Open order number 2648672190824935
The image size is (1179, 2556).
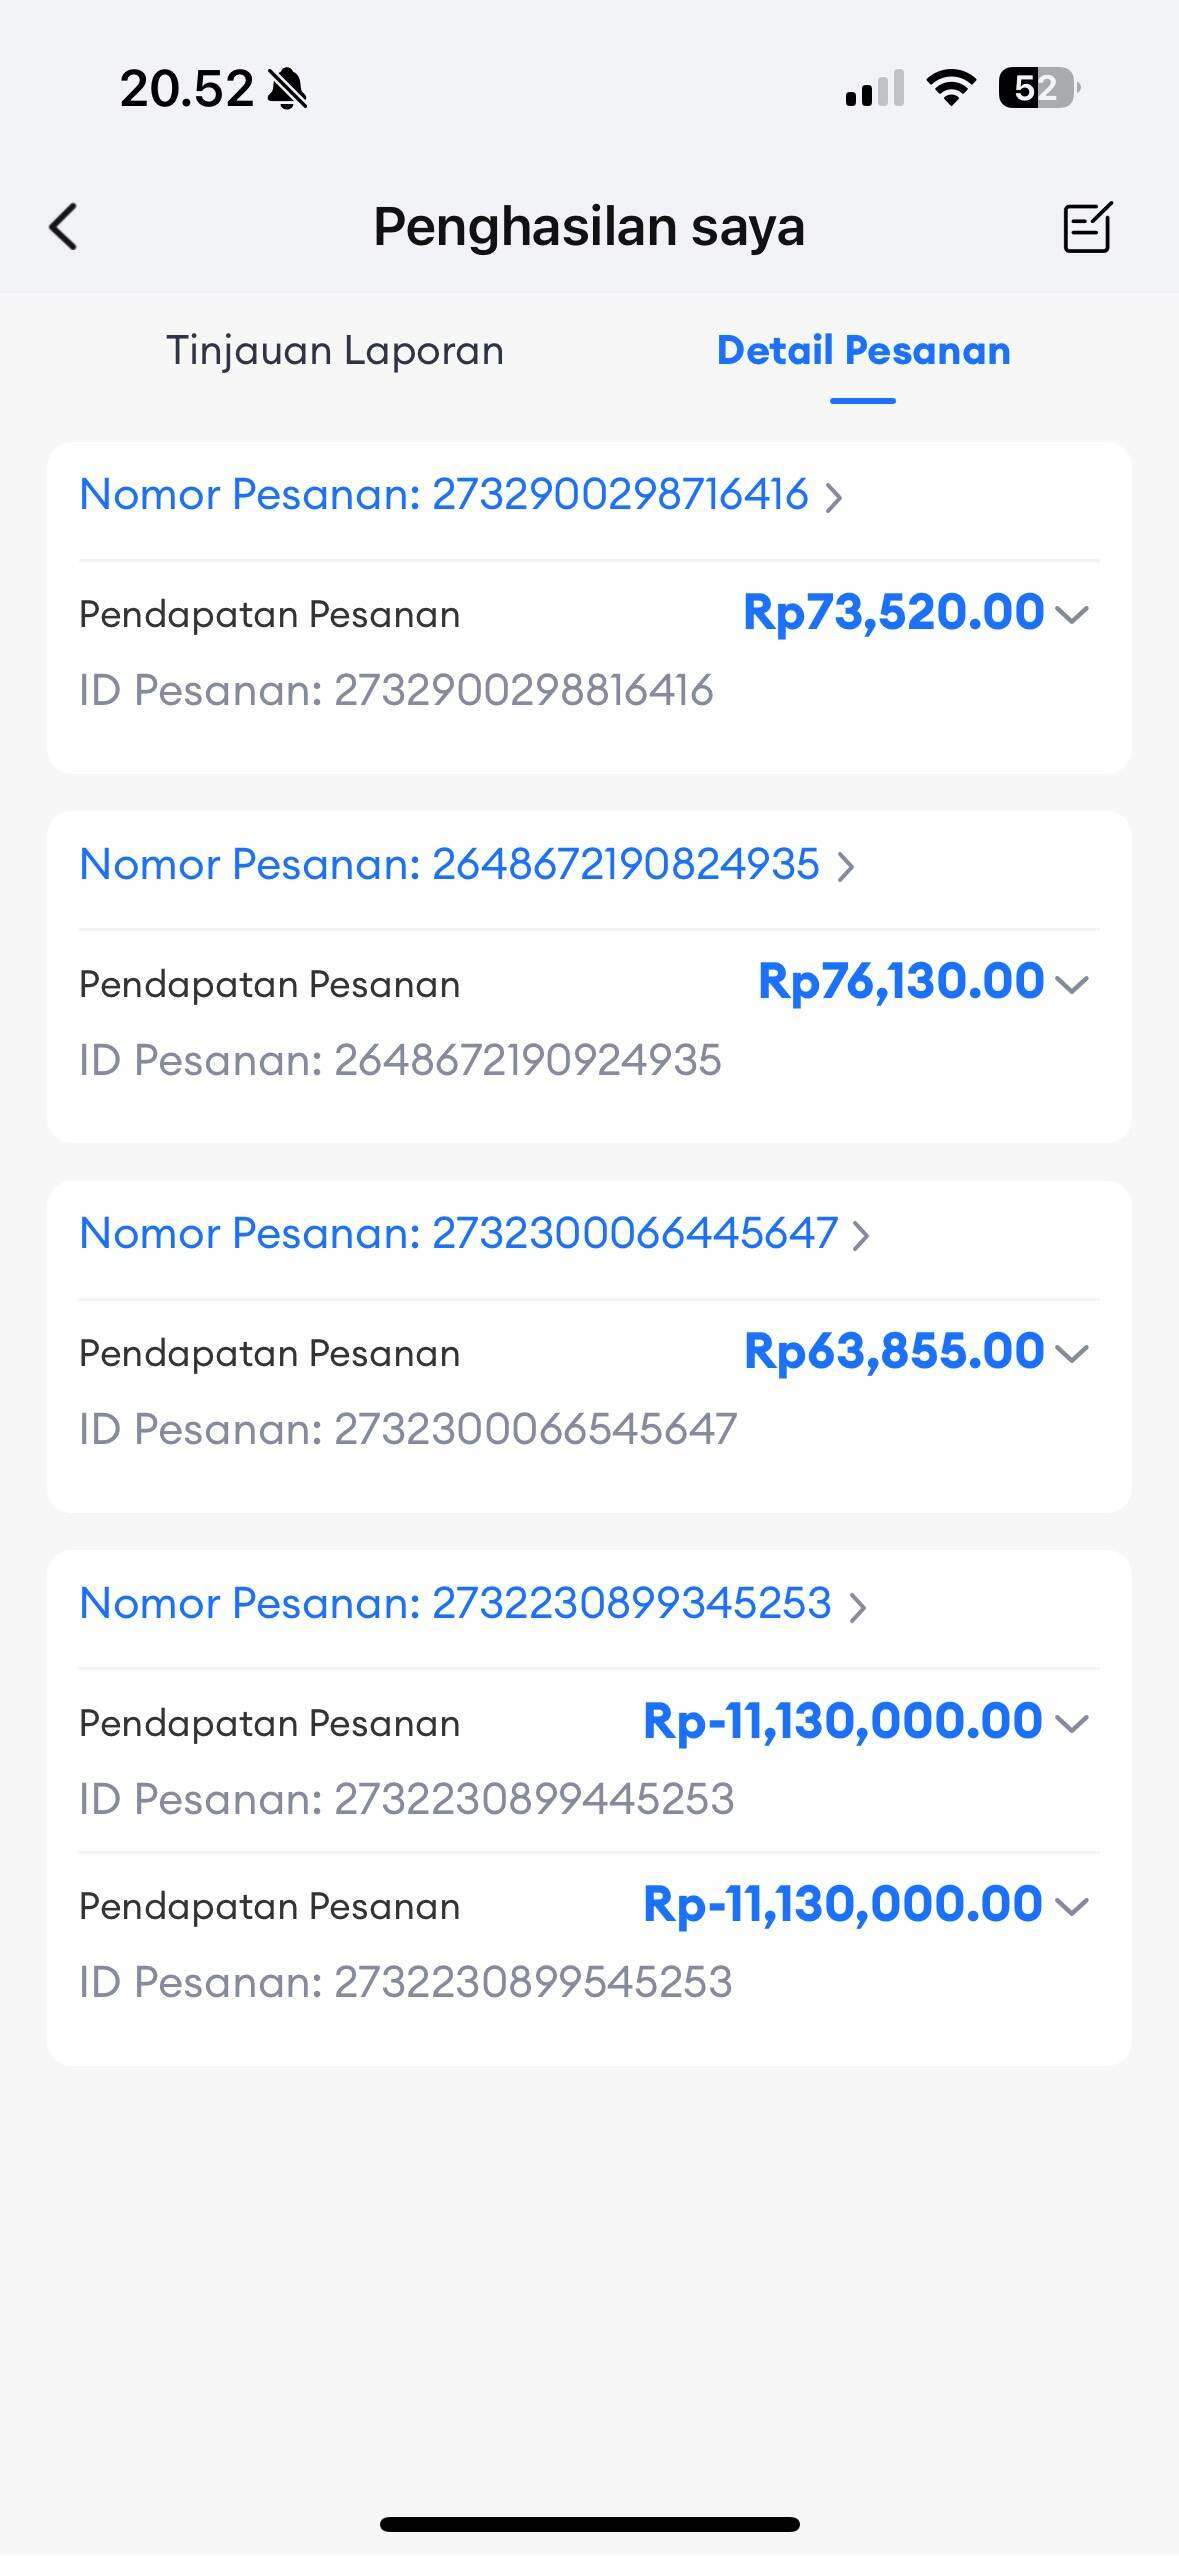click(466, 865)
